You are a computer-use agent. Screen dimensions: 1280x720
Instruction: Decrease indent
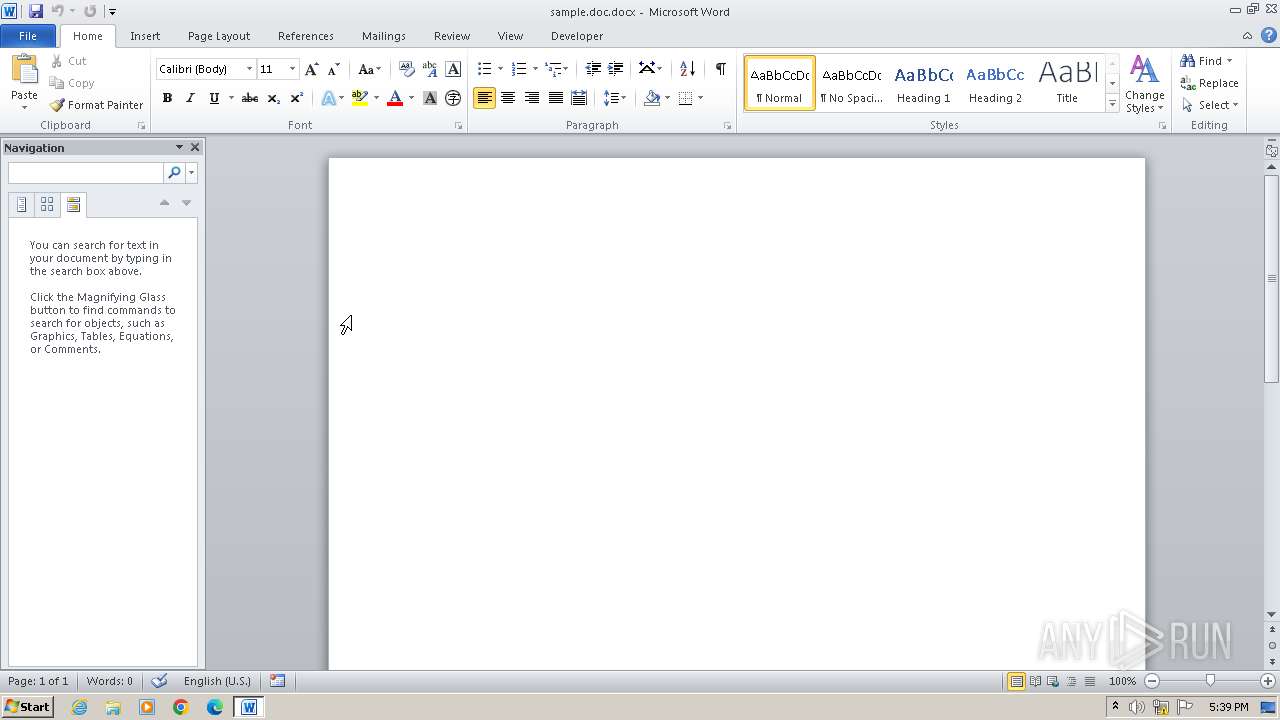(593, 69)
